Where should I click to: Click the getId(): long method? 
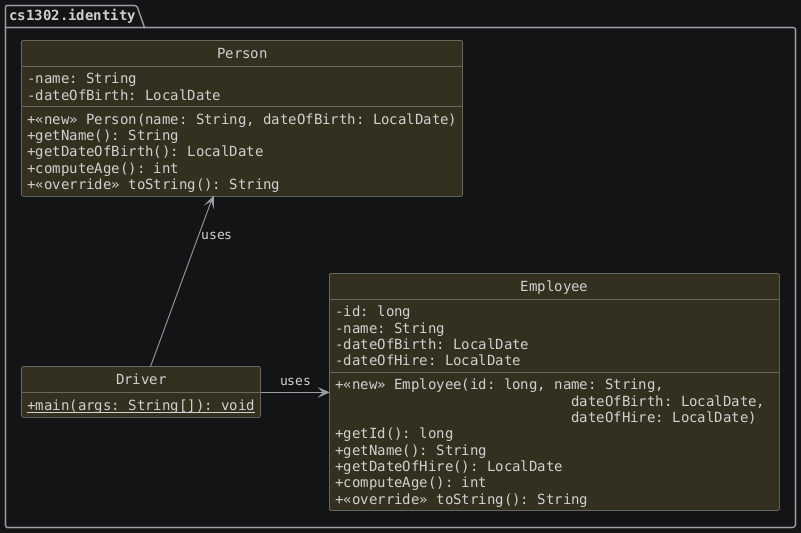click(394, 433)
